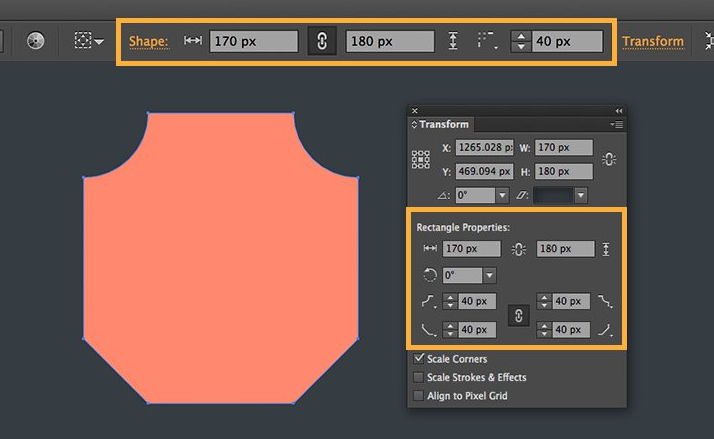This screenshot has width=714, height=439.
Task: Open the isolate selection dropdown icon
Action: tap(89, 41)
